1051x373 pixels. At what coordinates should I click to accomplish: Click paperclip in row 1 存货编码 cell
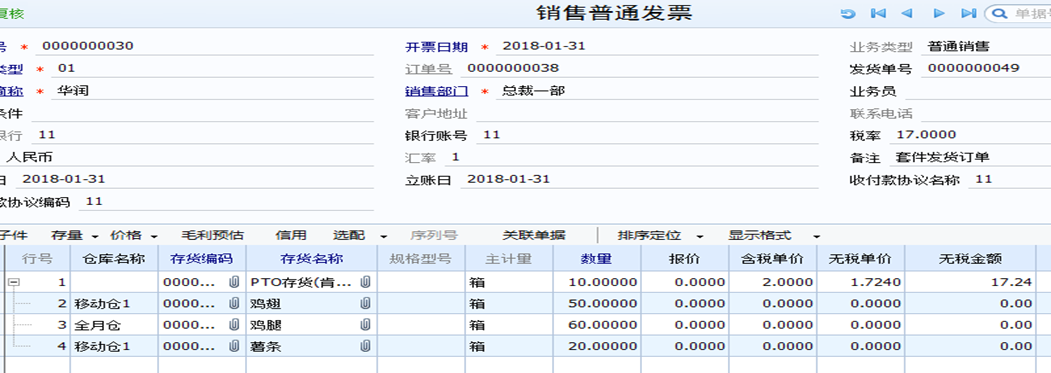(x=233, y=282)
